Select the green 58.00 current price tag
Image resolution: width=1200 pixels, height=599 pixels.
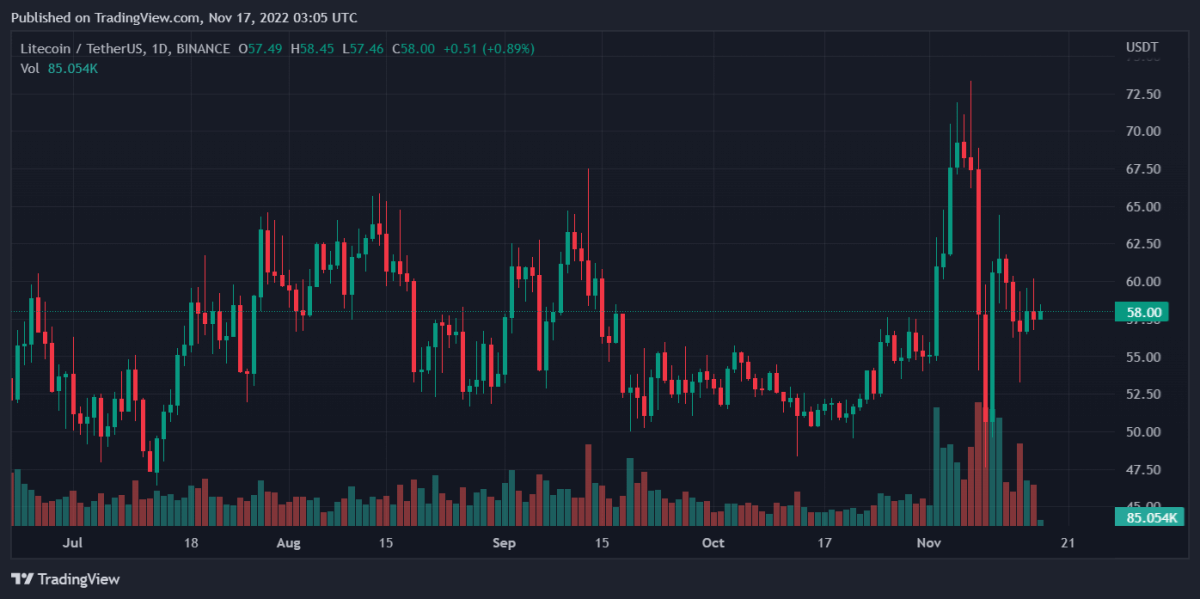tap(1143, 313)
